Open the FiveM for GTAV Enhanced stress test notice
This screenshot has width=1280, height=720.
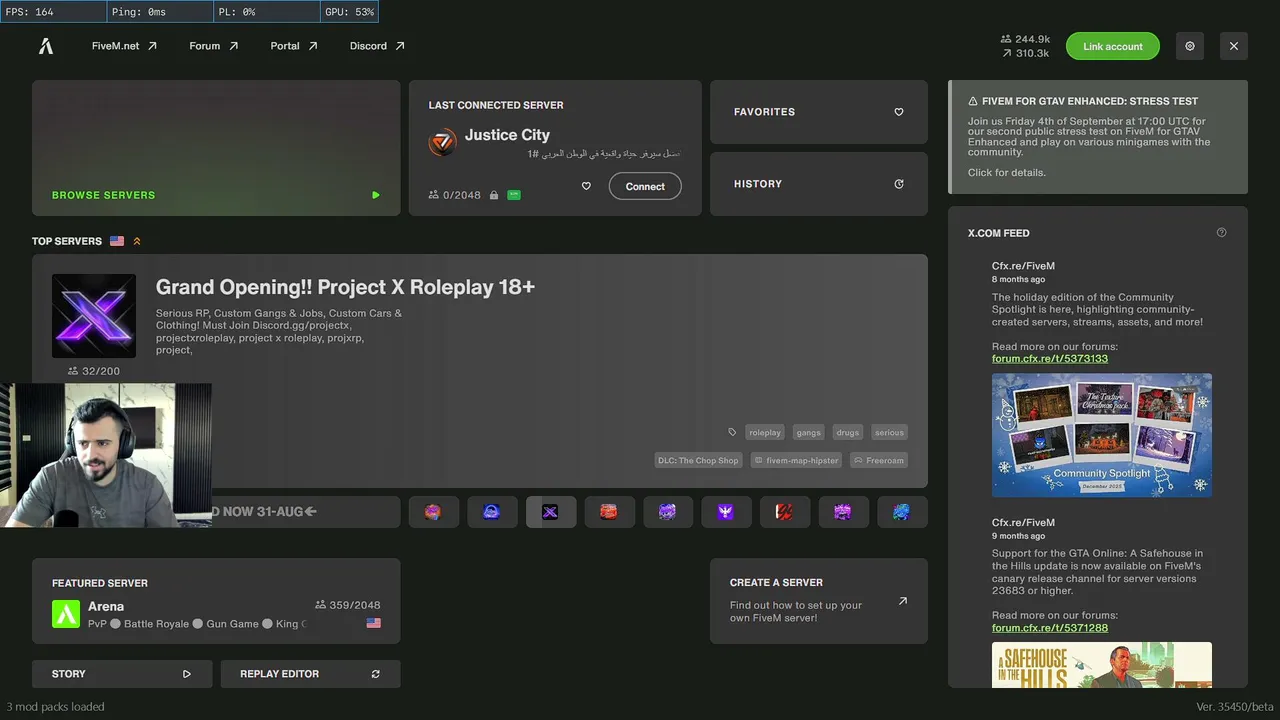[x=1098, y=137]
